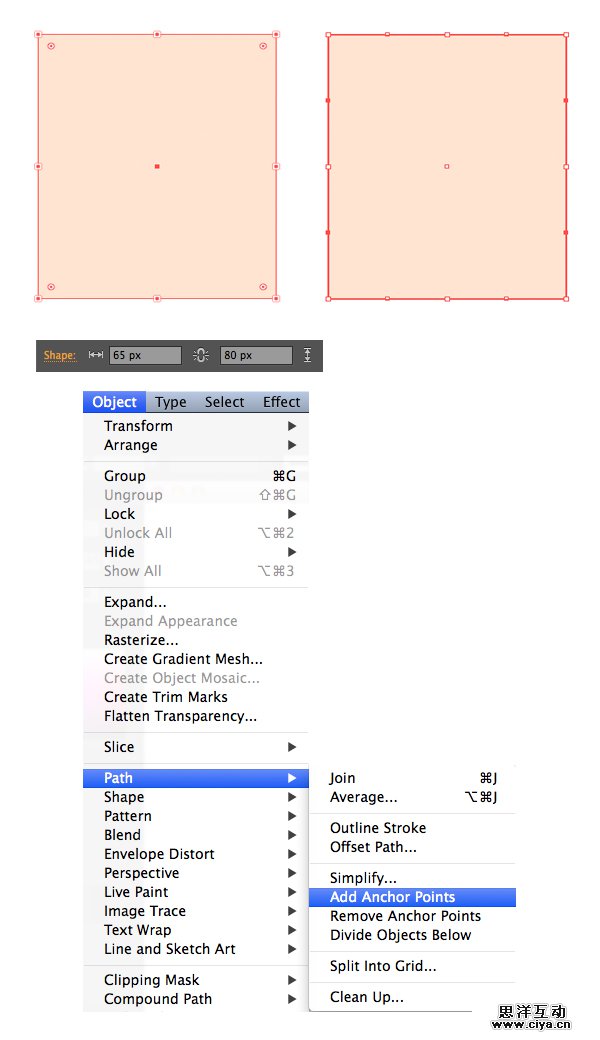Click the top-right corner anchor of right rectangle

(x=566, y=35)
